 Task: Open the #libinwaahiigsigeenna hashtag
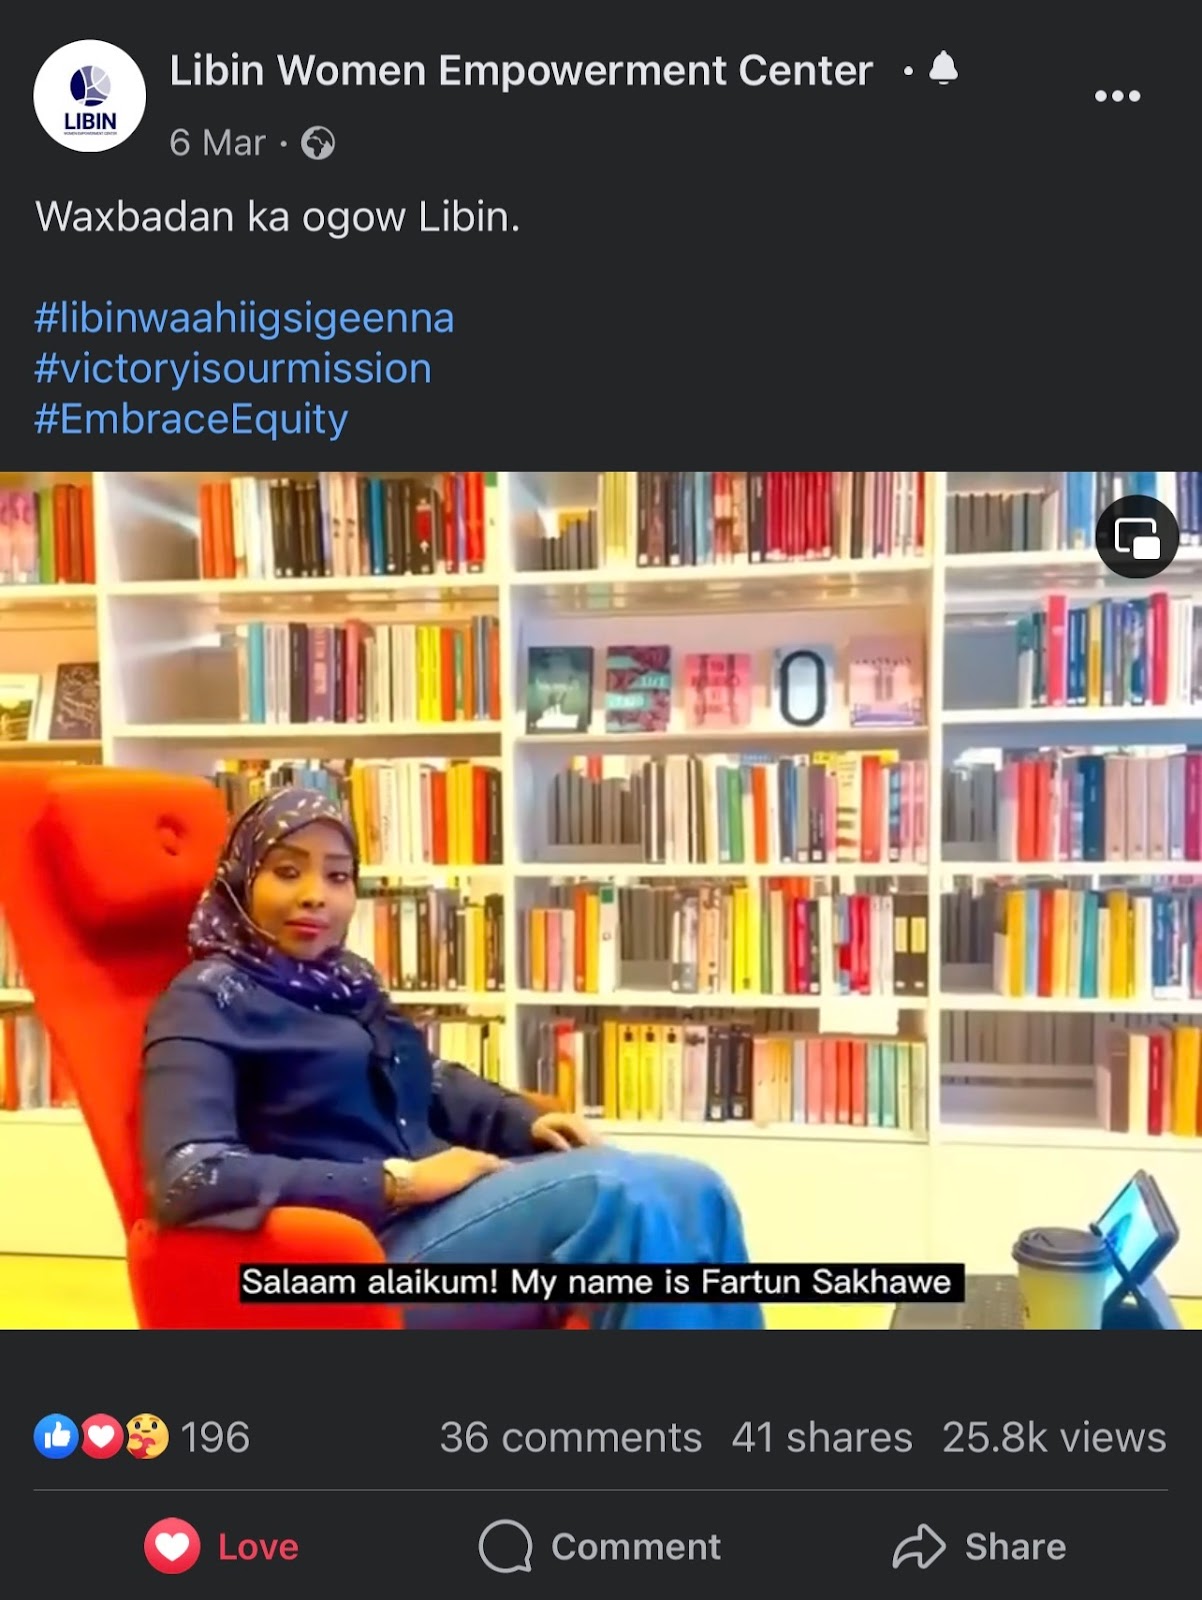tap(244, 318)
